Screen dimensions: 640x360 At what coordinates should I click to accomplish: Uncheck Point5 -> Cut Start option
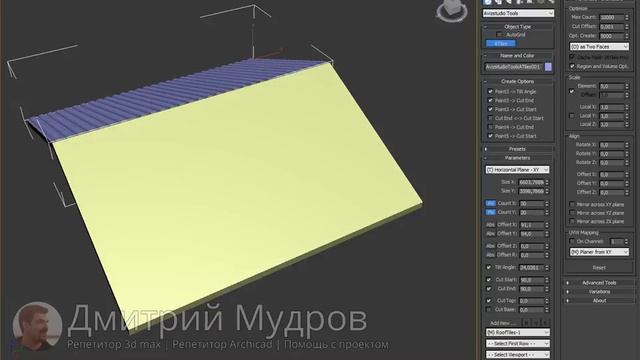point(490,136)
